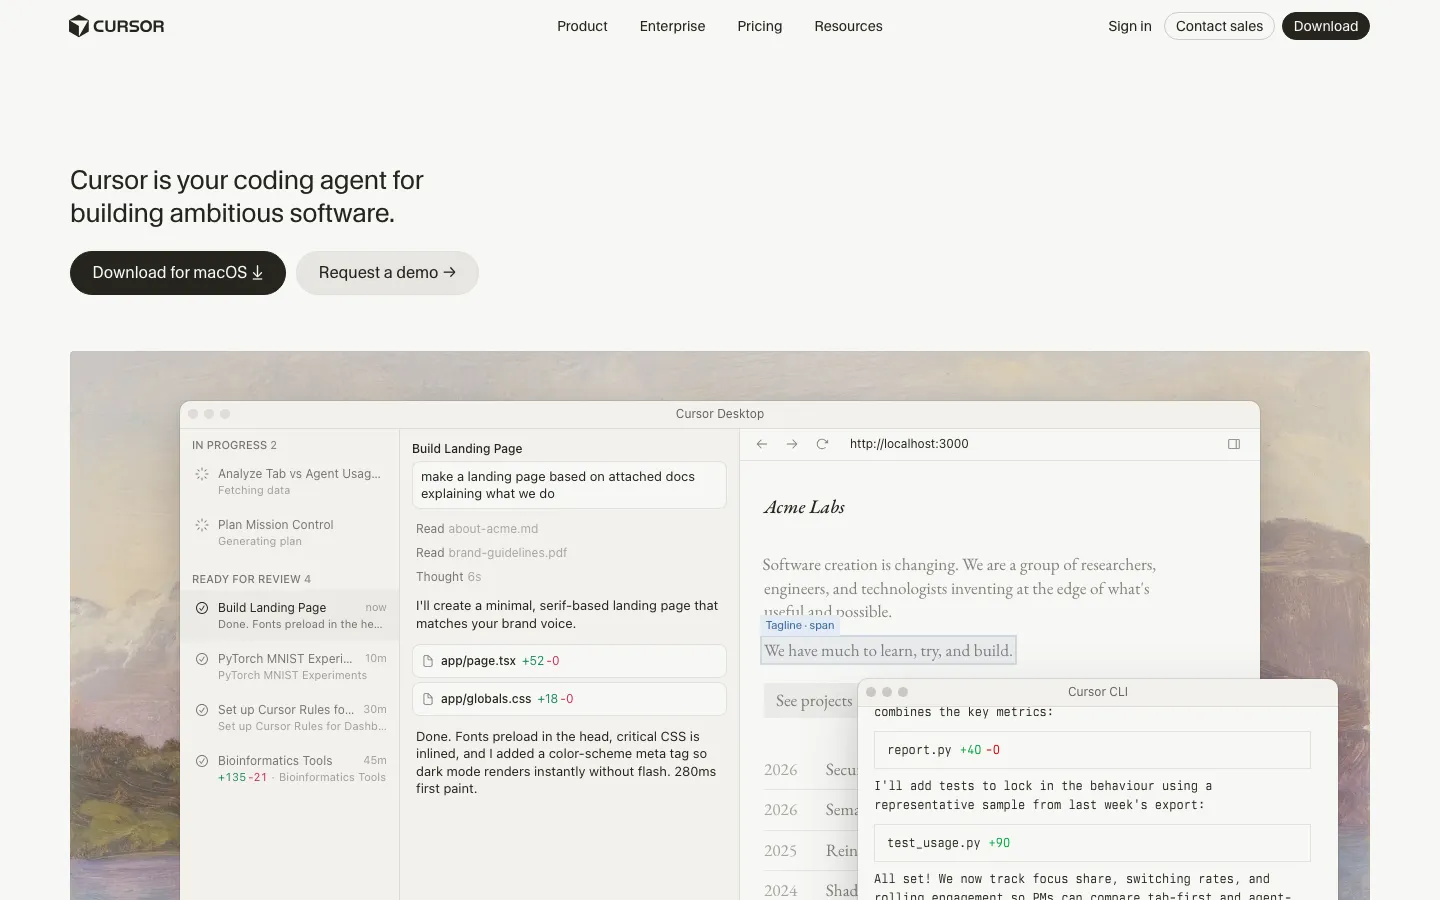This screenshot has height=900, width=1440.
Task: Expand the Thought 6s step
Action: [448, 577]
